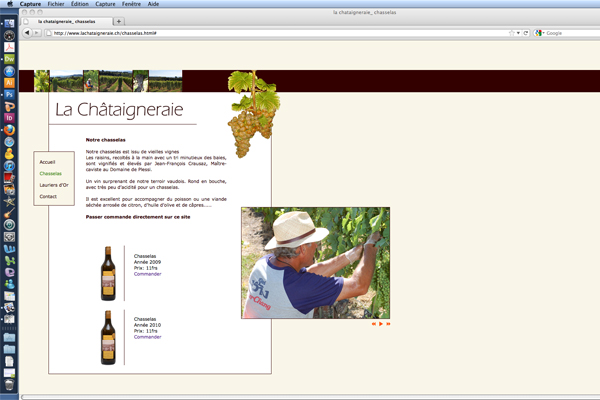Select the la chataigneraie_chasselas tab
This screenshot has height=400, width=600.
pyautogui.click(x=67, y=21)
